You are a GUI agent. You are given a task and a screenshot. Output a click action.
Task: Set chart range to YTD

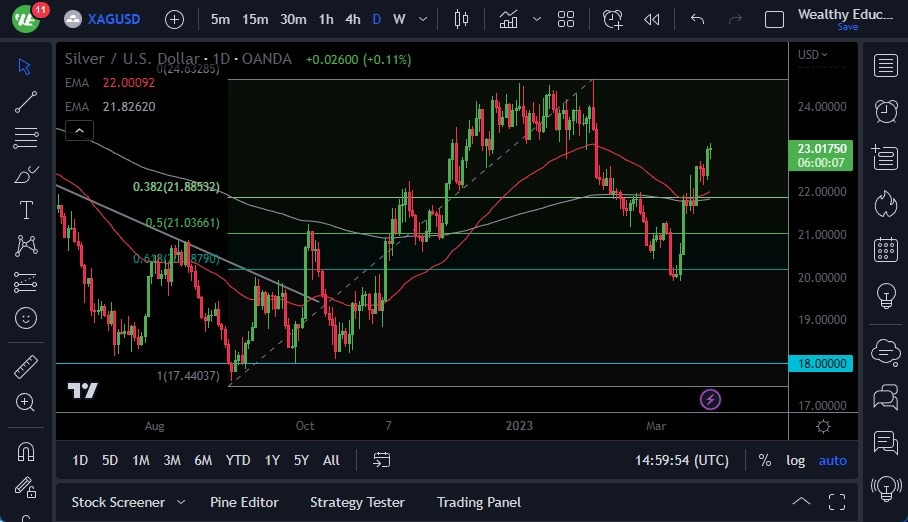[238, 460]
